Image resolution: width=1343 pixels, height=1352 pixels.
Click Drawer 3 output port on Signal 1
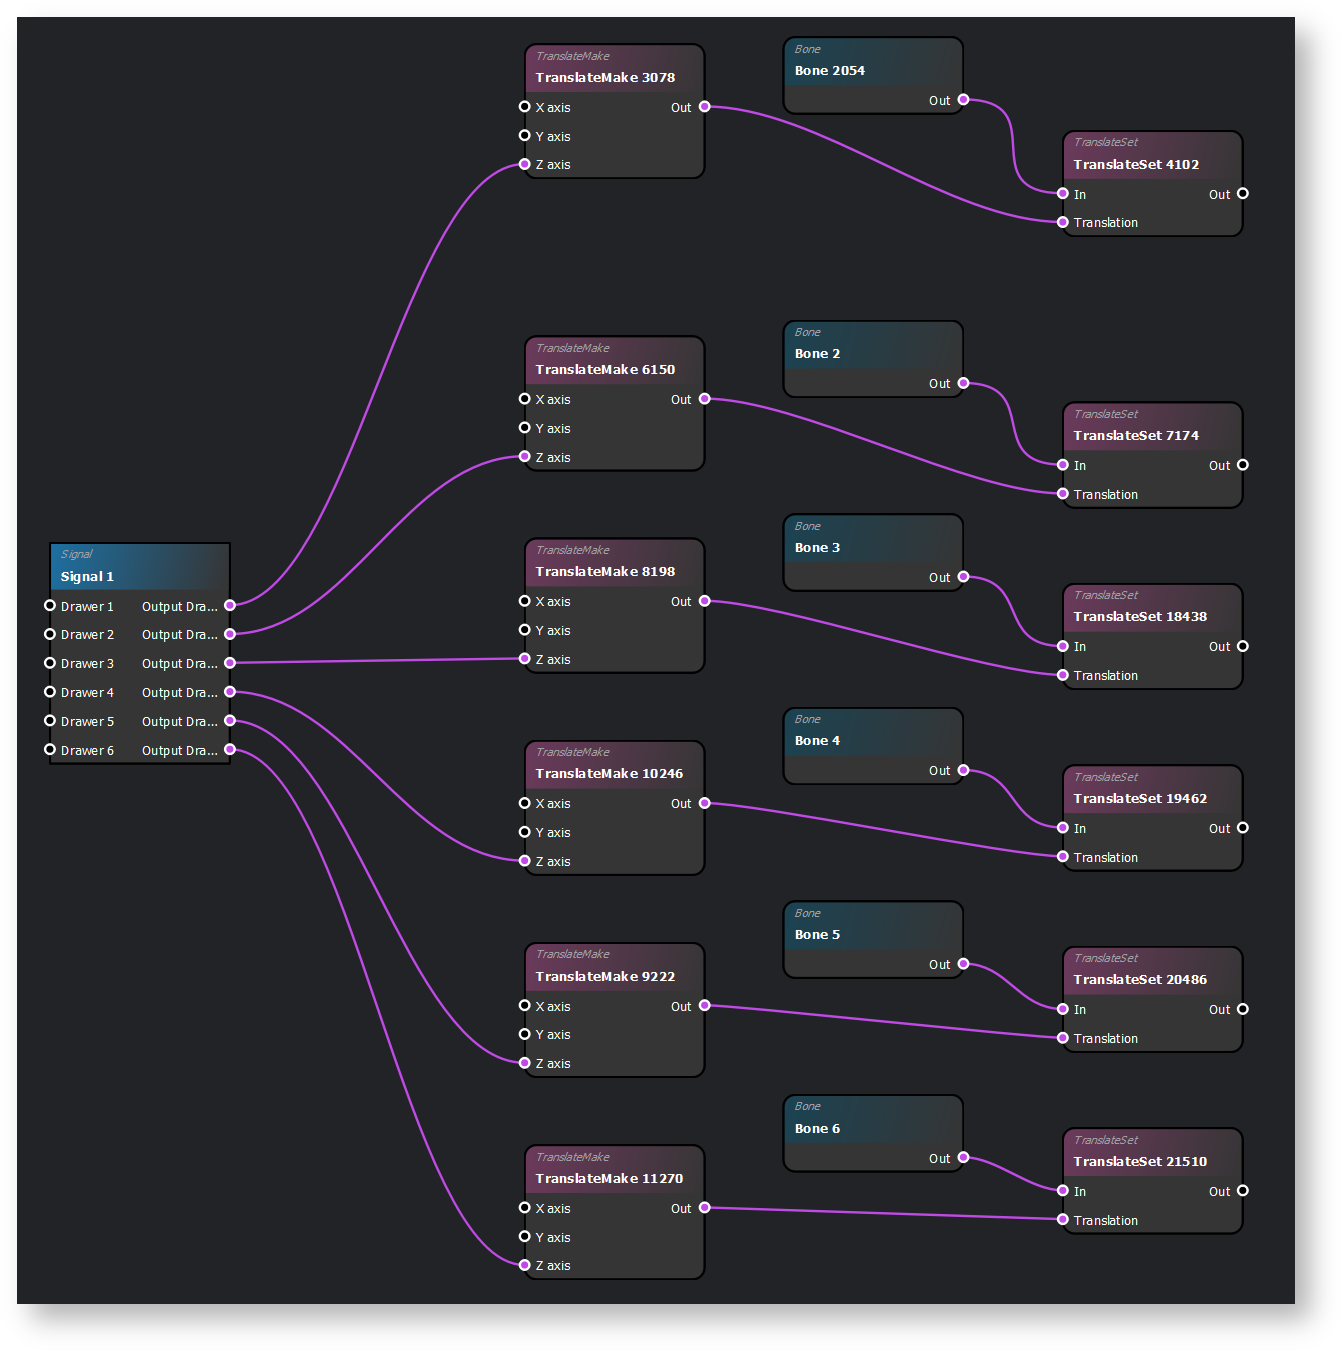[230, 663]
